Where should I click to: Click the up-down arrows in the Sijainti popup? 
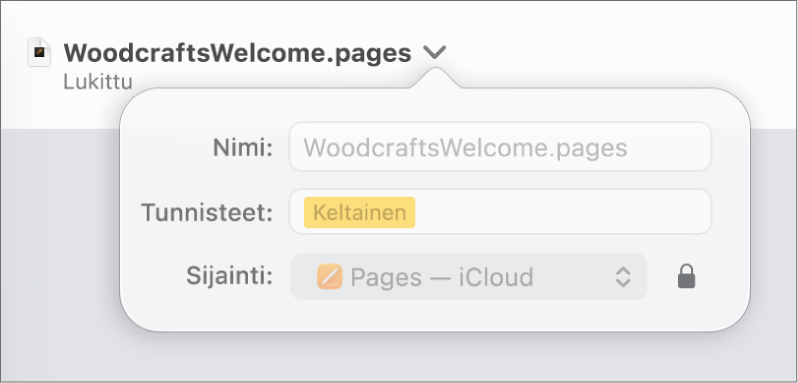pyautogui.click(x=623, y=277)
